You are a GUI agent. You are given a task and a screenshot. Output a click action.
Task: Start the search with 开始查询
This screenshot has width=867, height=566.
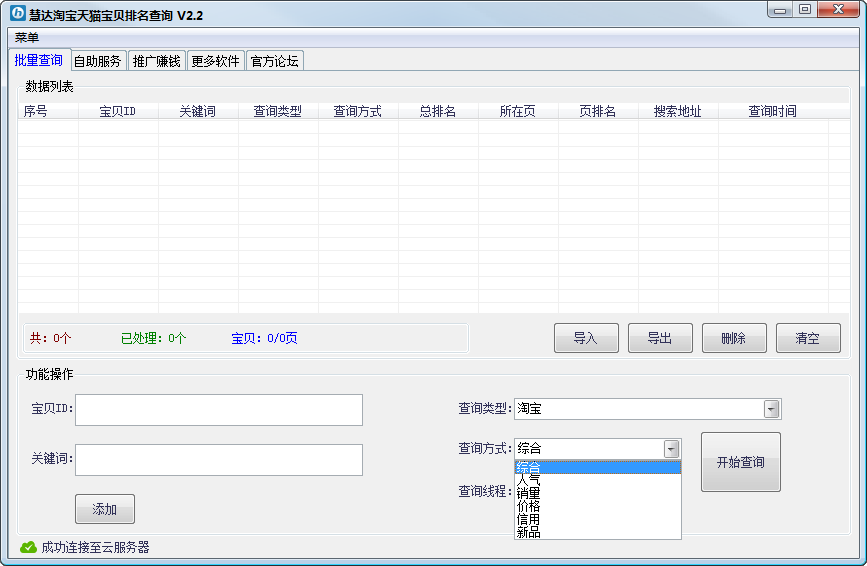click(x=740, y=462)
